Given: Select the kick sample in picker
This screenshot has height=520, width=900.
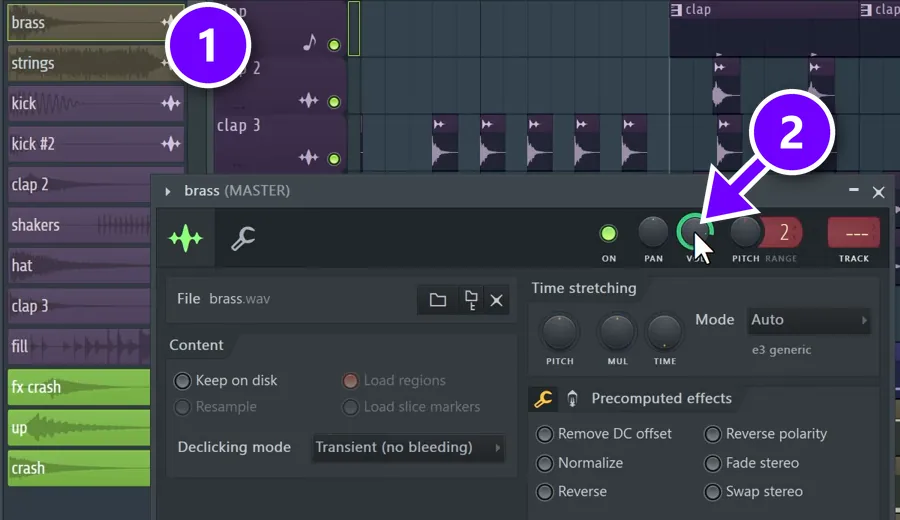Looking at the screenshot, I should click(x=96, y=104).
